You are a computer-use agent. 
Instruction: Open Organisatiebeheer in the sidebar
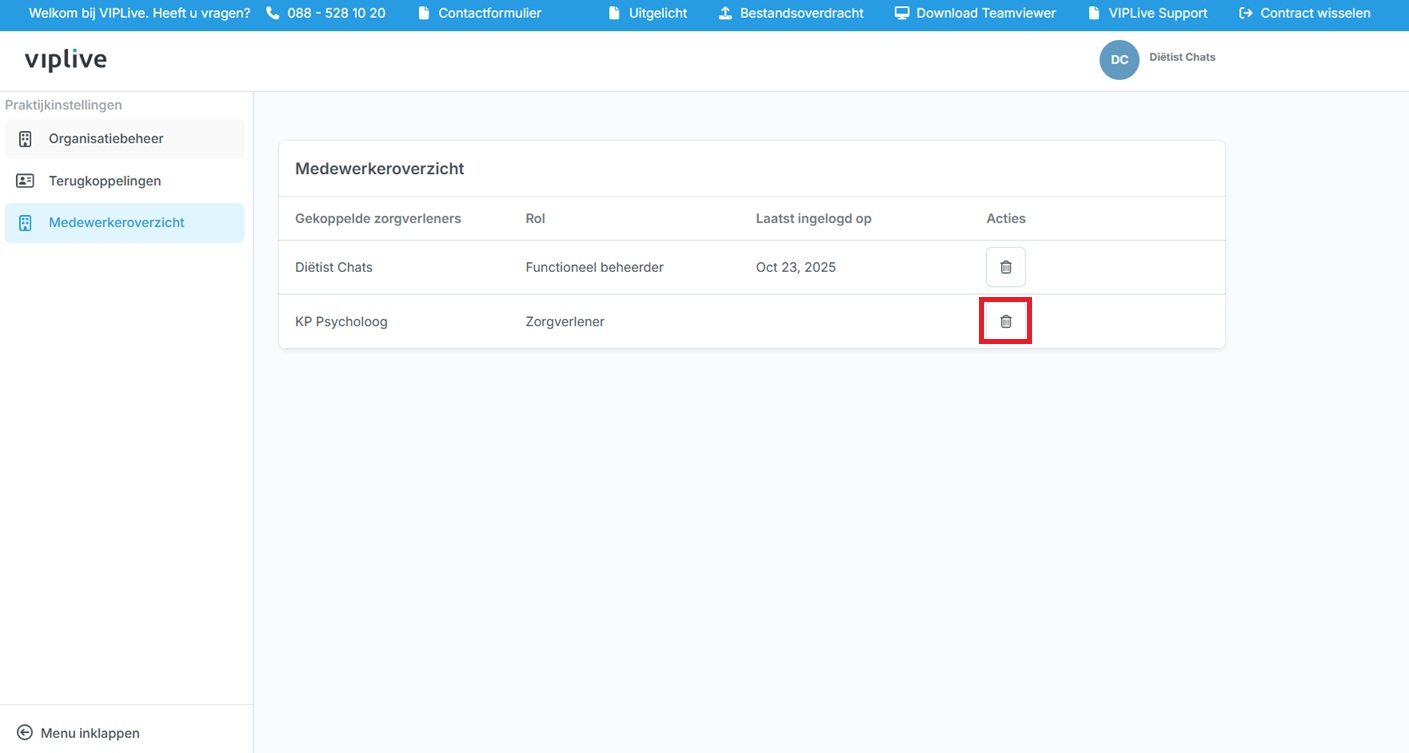(125, 139)
